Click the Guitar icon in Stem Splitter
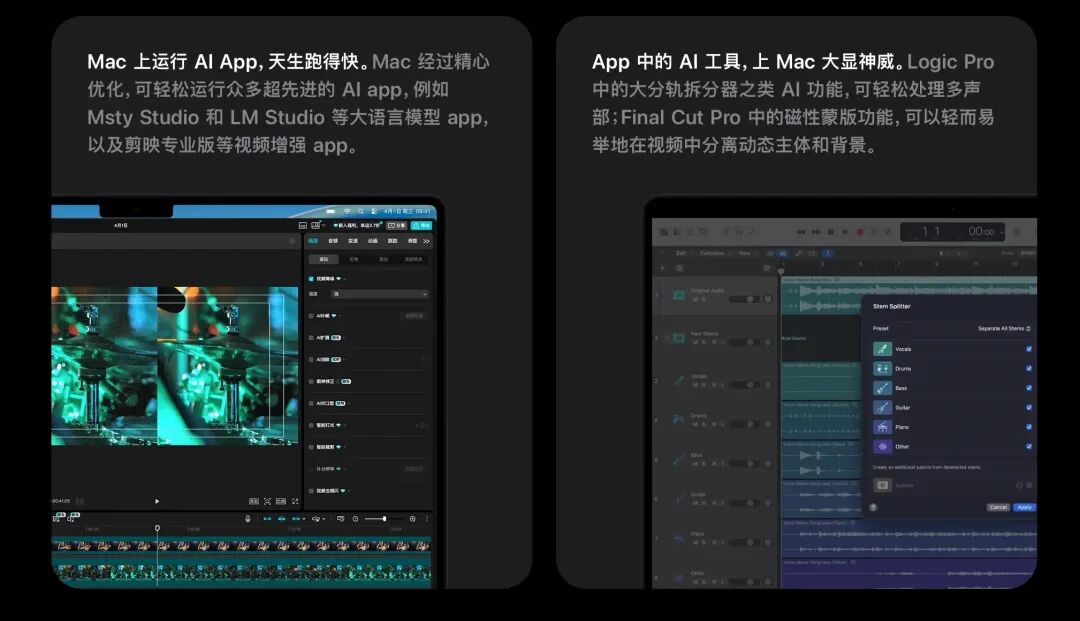Screen dimensions: 1080x621 [x=883, y=408]
